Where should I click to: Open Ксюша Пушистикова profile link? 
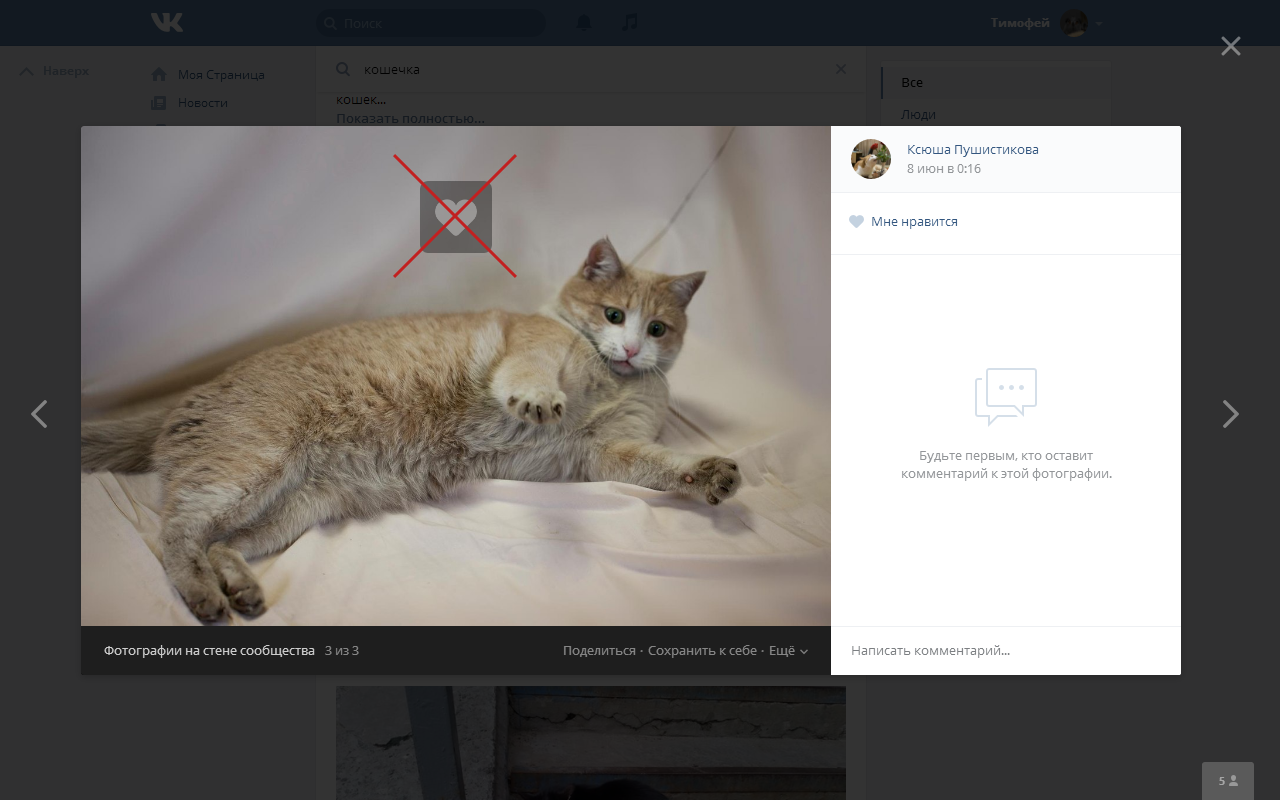coord(972,150)
